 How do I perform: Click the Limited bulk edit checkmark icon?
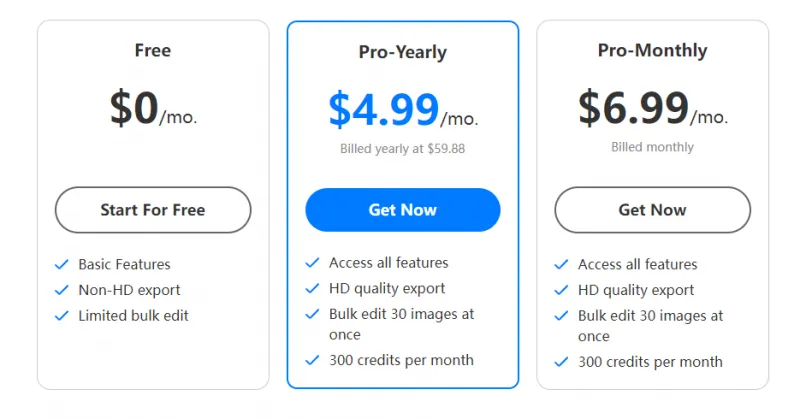[x=62, y=316]
